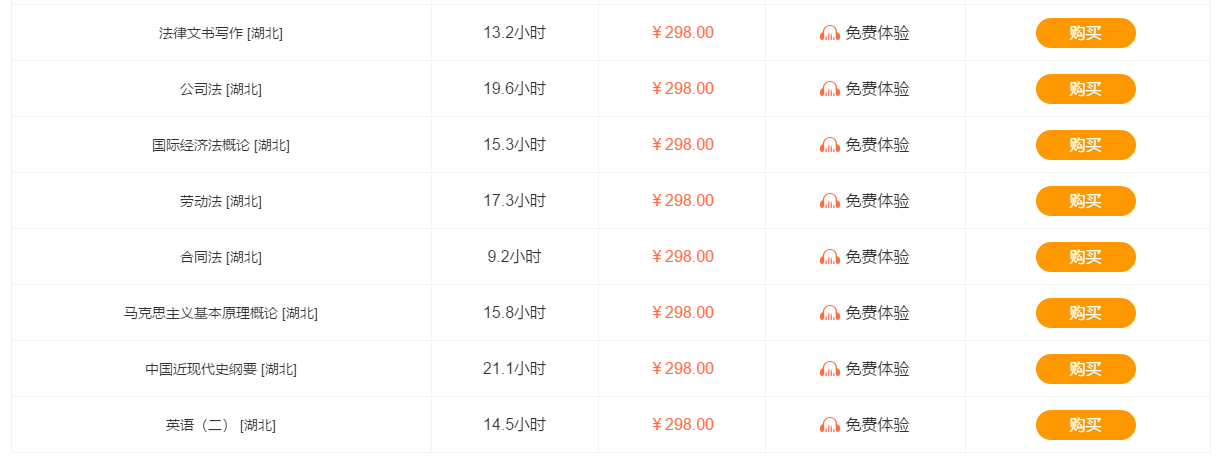Click headphone icon in 劳动法 row

(x=830, y=201)
